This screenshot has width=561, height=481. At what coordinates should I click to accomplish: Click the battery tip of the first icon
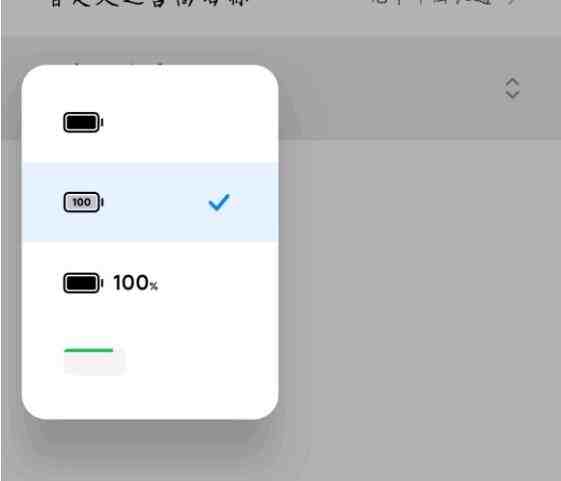[102, 122]
